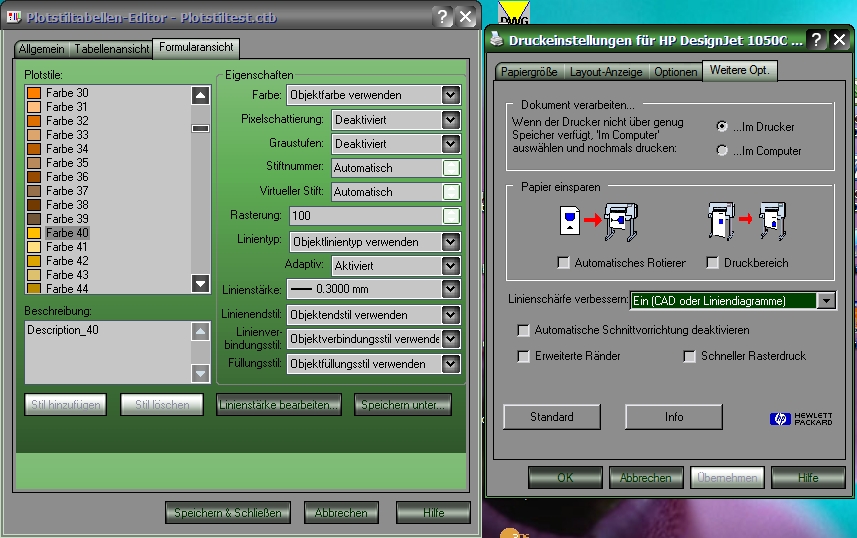The width and height of the screenshot is (857, 538).
Task: Open the Farbe dropdown
Action: point(450,95)
